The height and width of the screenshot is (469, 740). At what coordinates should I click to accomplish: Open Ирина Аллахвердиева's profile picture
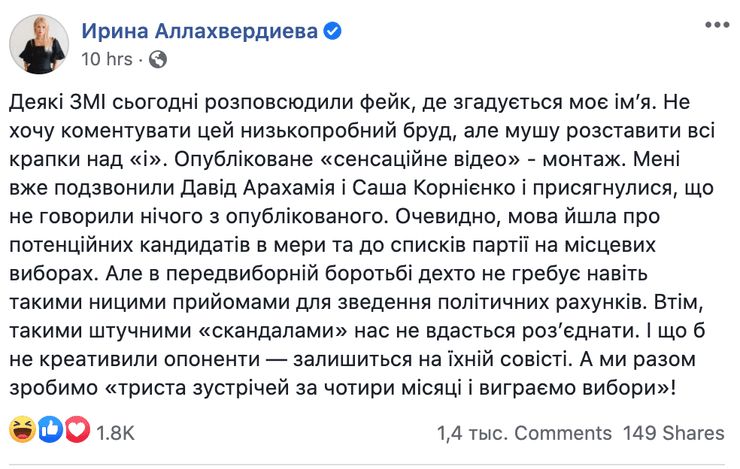pyautogui.click(x=37, y=43)
